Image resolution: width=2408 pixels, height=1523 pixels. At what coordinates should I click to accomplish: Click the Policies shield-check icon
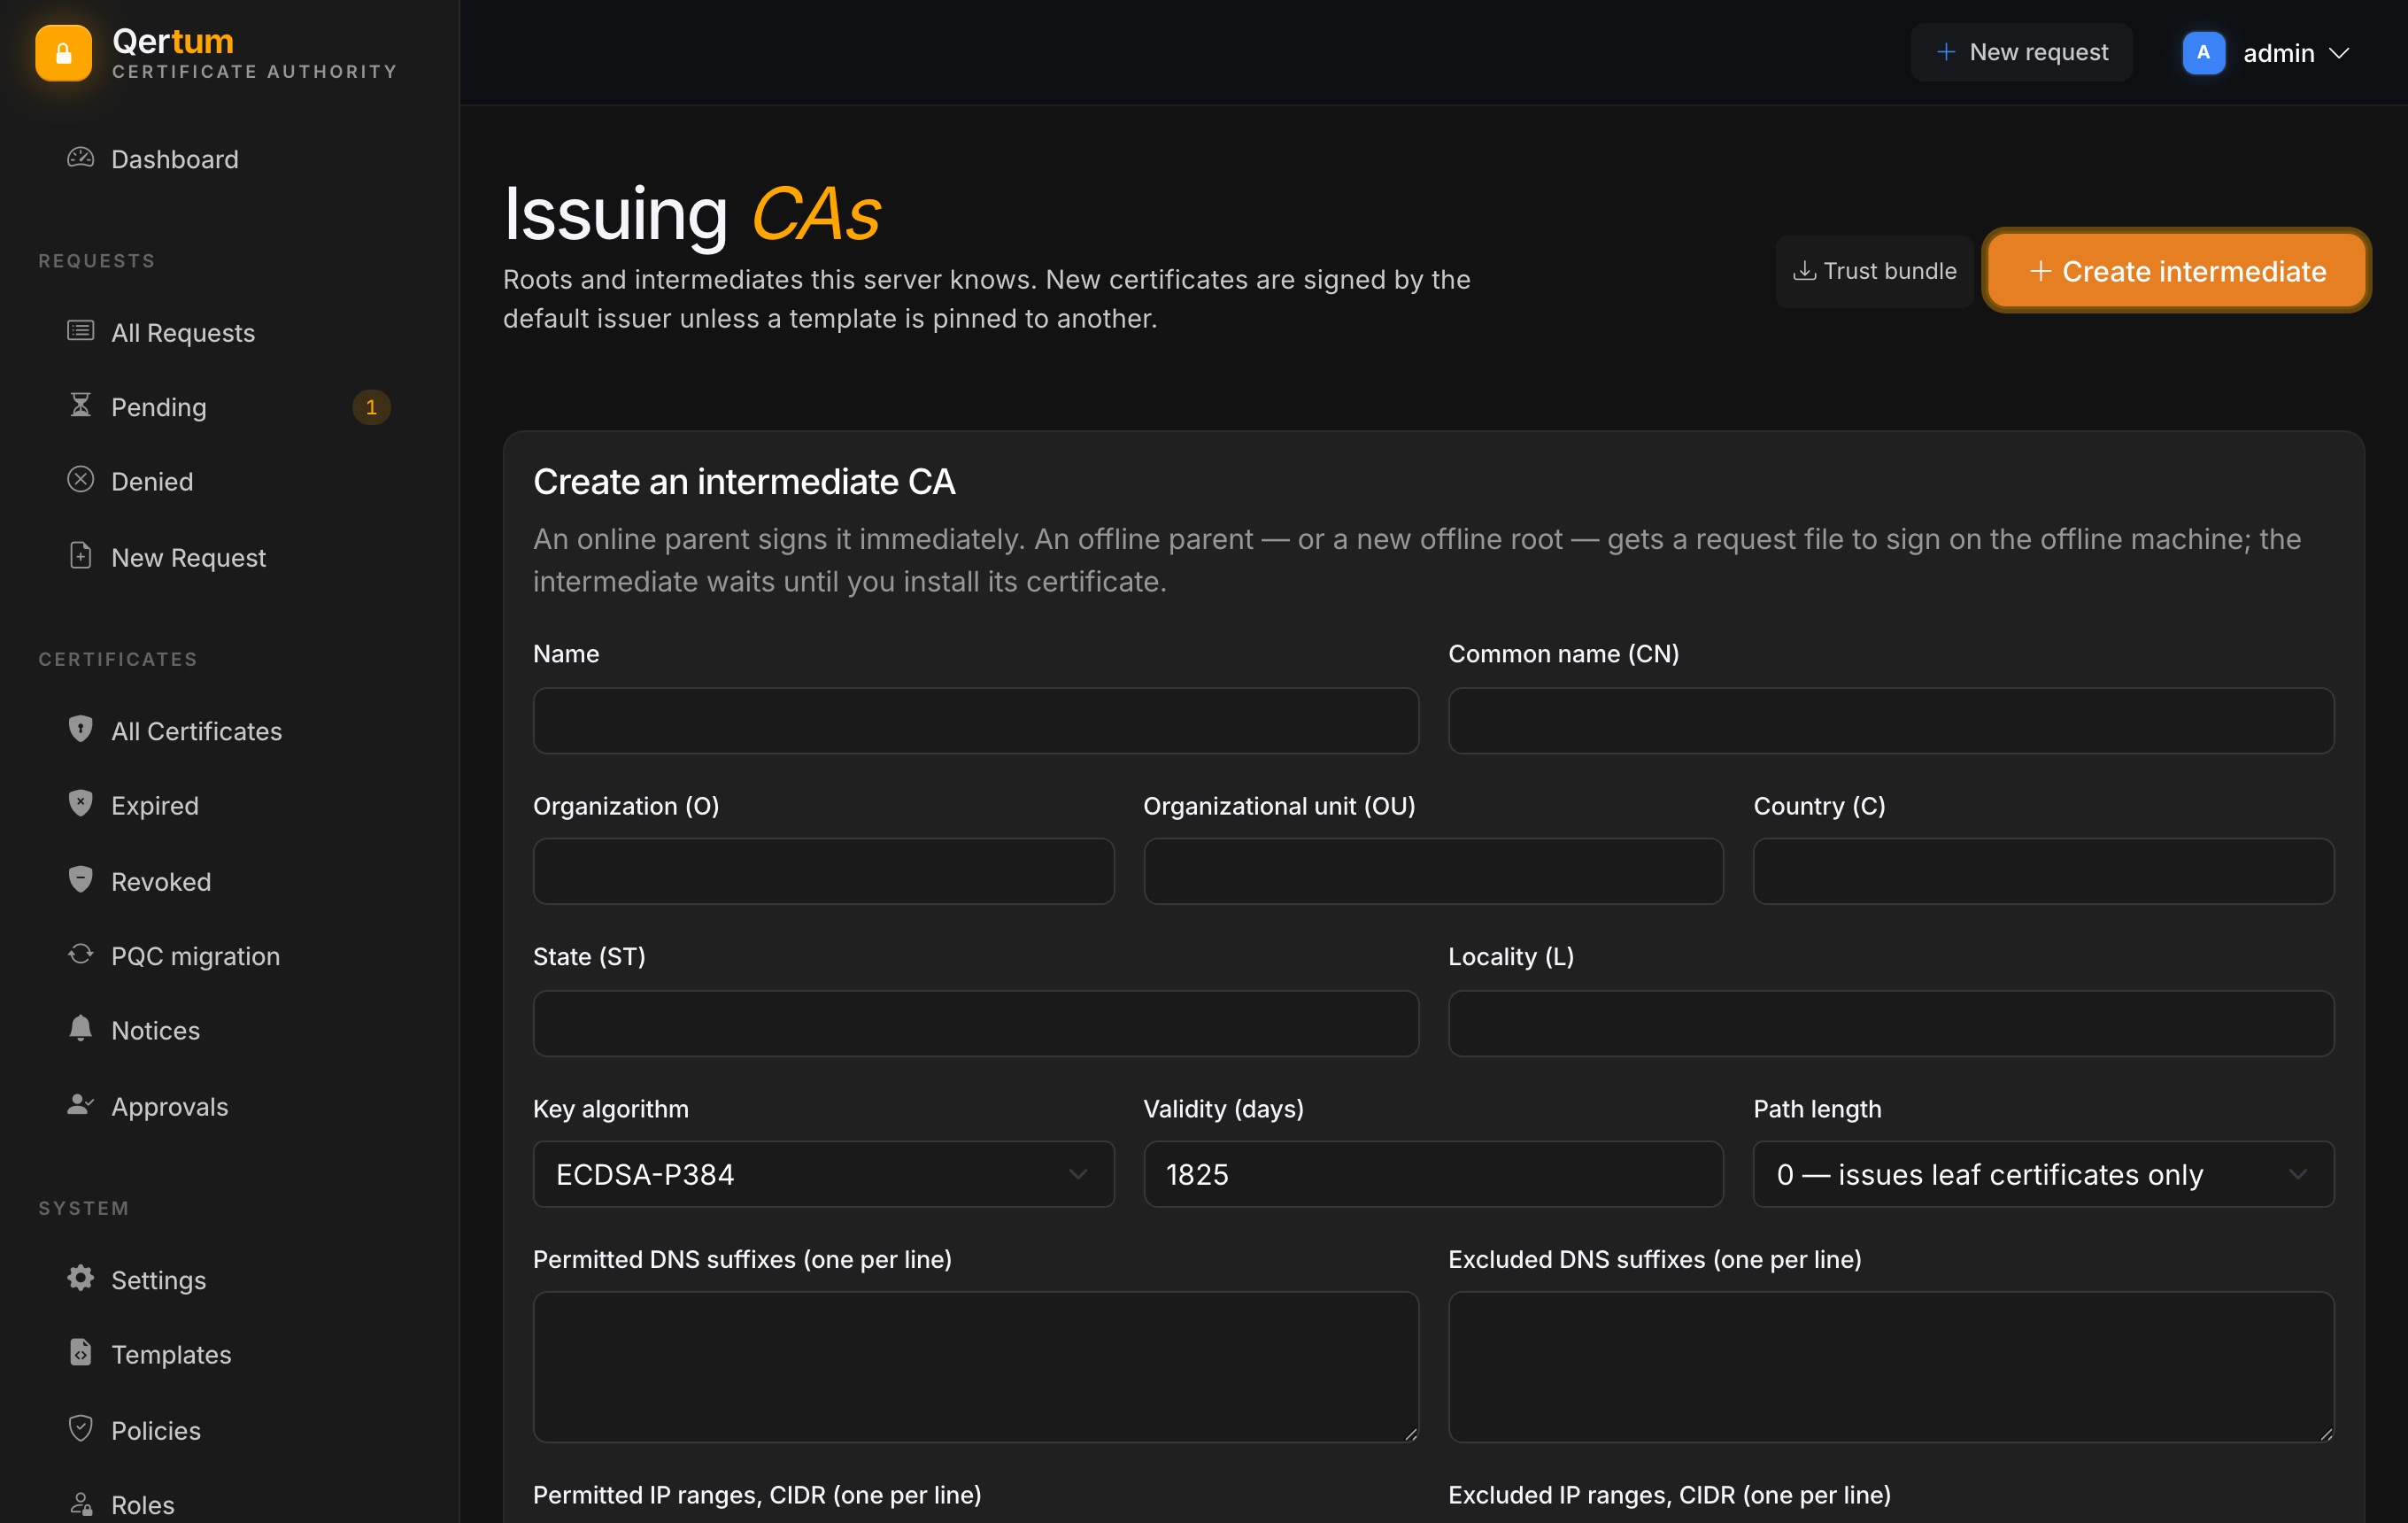coord(80,1429)
